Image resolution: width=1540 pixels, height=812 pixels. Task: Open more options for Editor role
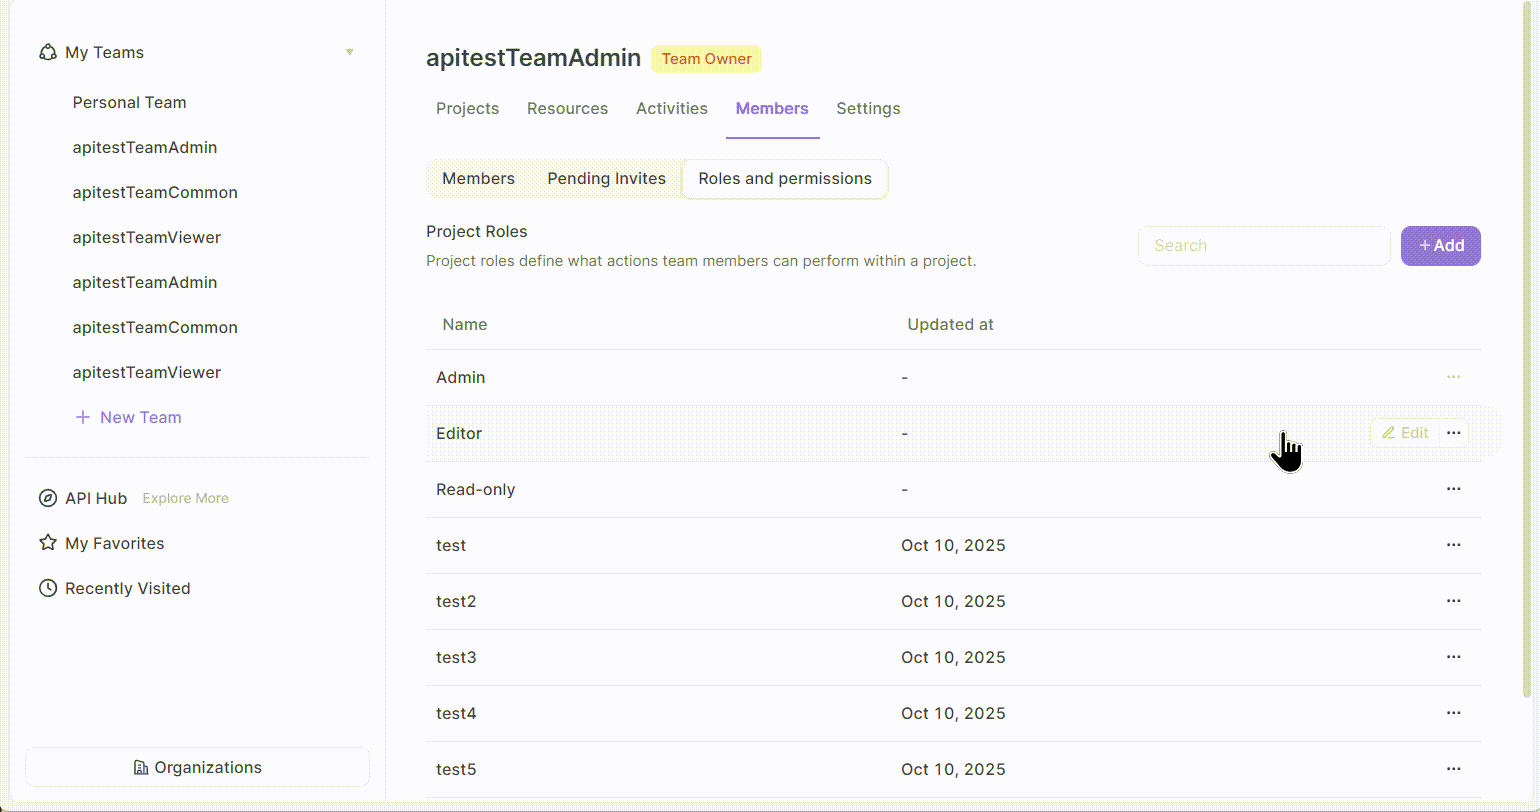1453,433
